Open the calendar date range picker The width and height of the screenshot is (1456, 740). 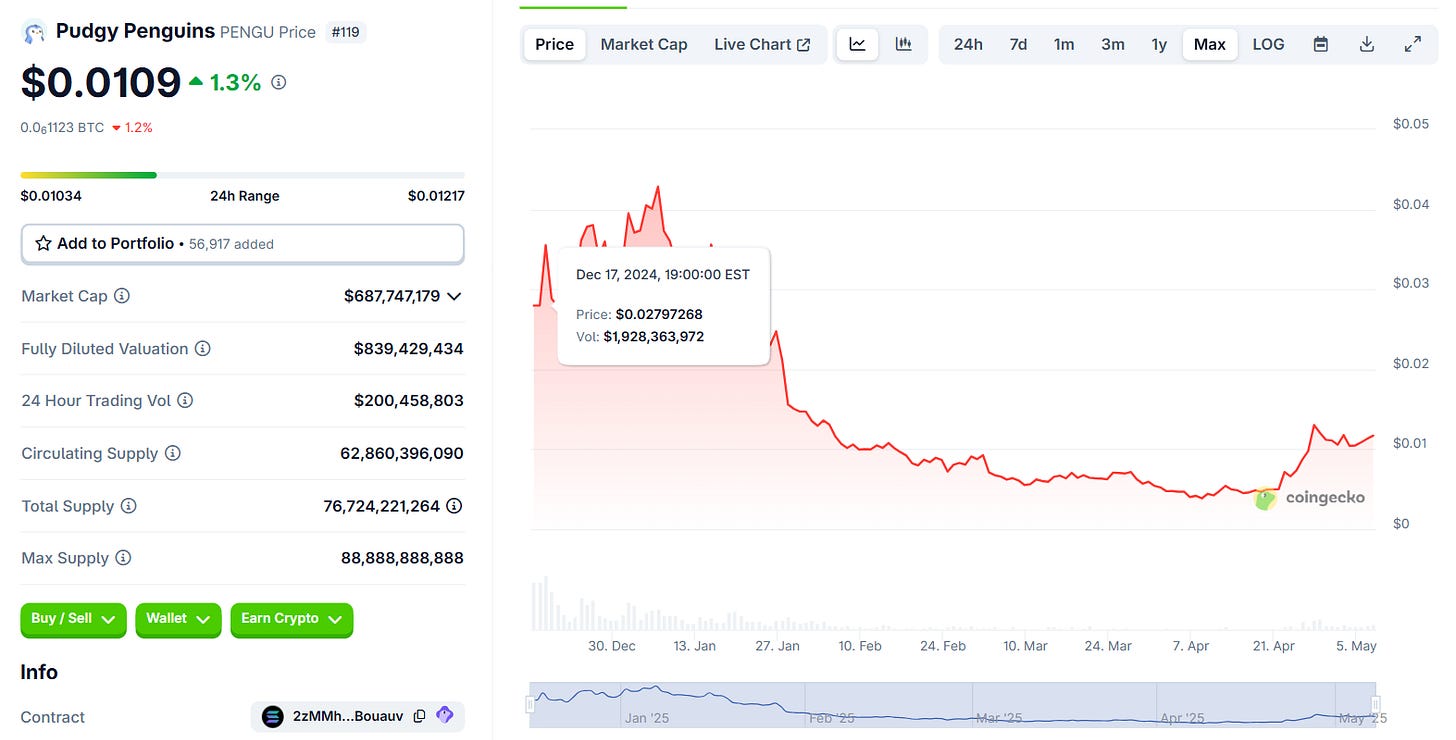coord(1321,44)
